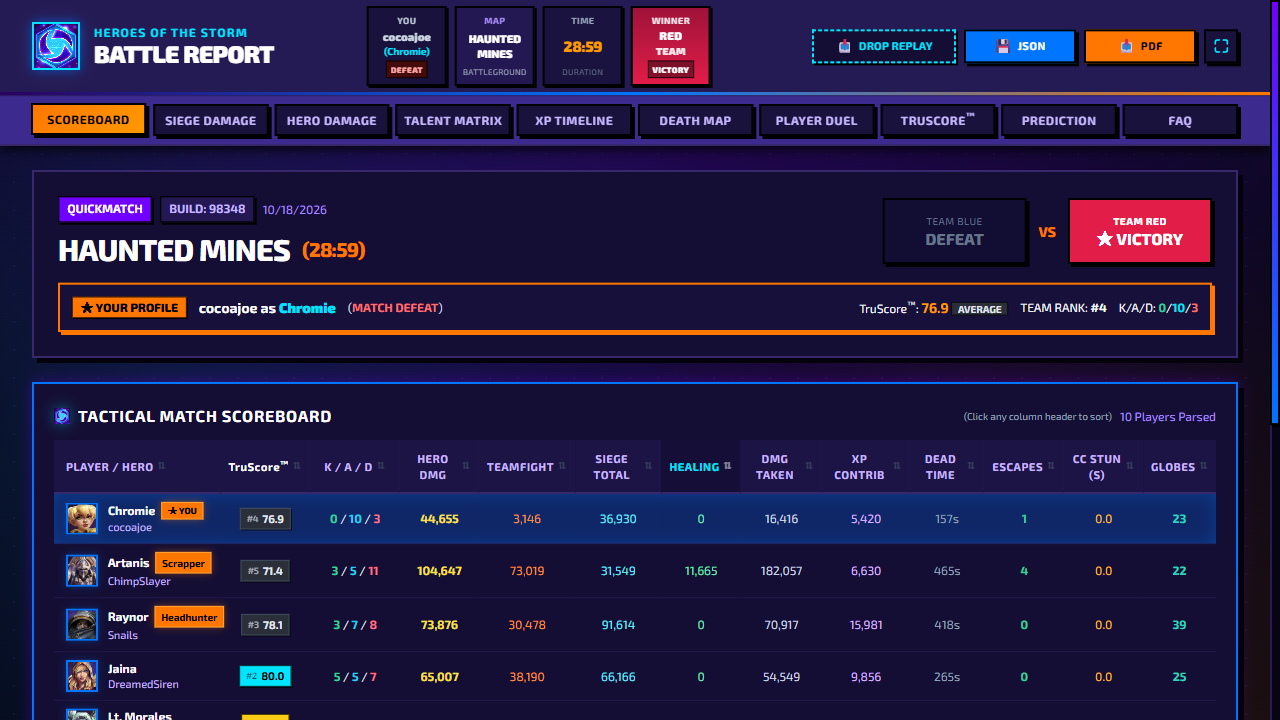Screen dimensions: 1280x720
Task: Sort table by Healing column
Action: 700,467
